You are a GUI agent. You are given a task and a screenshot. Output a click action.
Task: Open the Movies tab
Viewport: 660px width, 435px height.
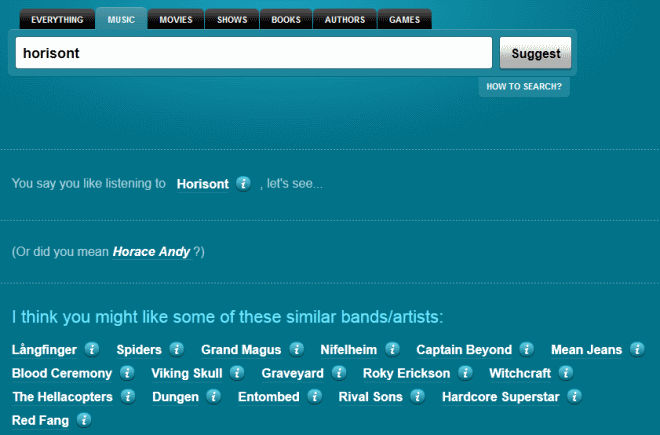coord(176,19)
